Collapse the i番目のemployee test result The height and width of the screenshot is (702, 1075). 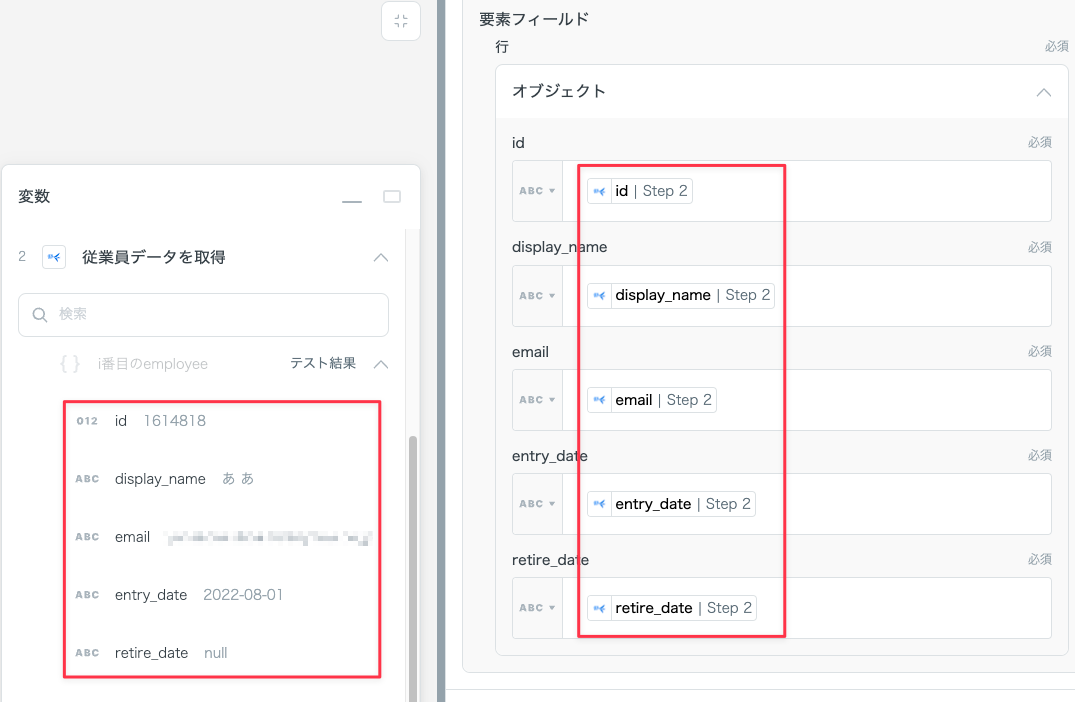tap(380, 364)
